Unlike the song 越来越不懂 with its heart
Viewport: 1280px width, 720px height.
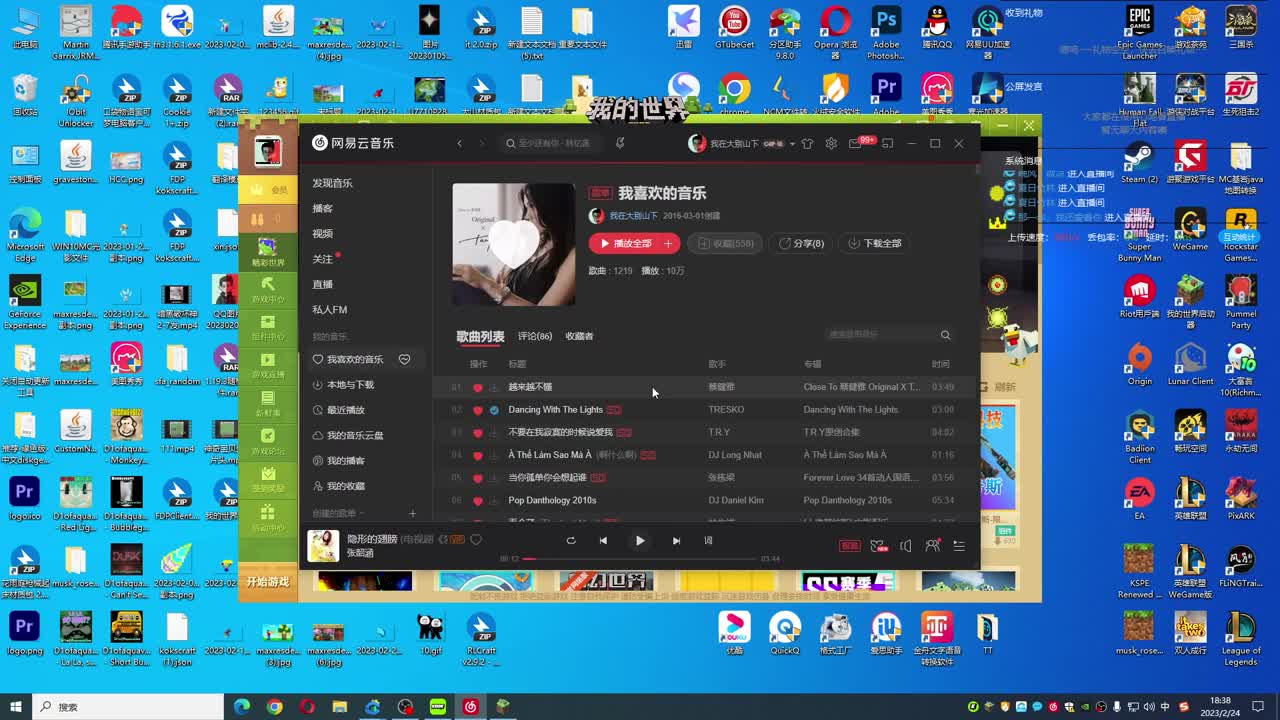[x=477, y=387]
